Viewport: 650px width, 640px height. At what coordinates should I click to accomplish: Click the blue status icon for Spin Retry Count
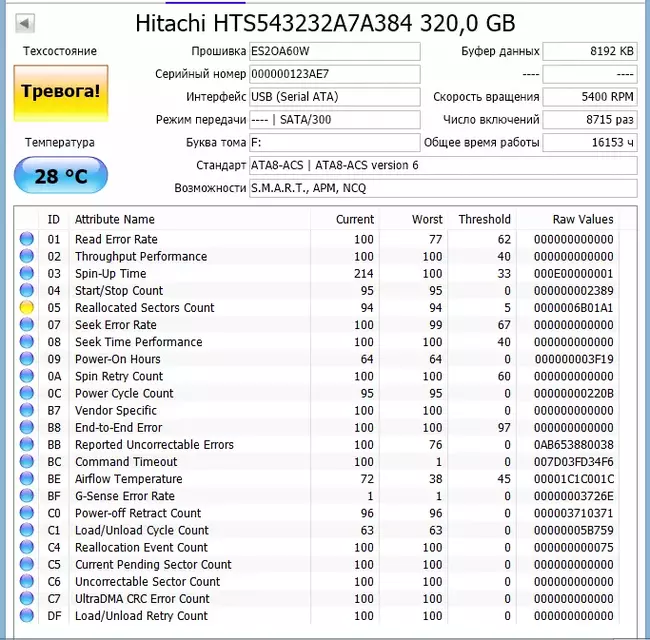[27, 376]
